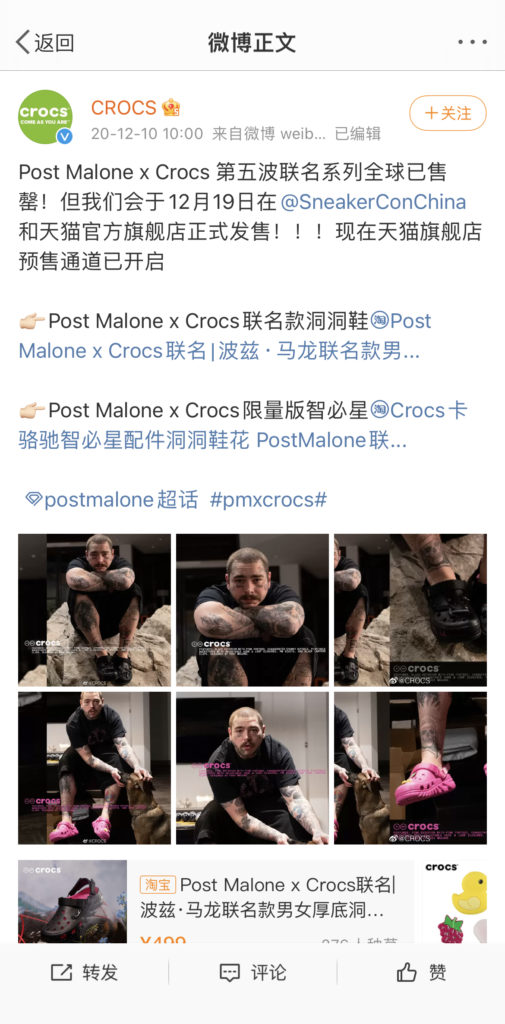The height and width of the screenshot is (1024, 505).
Task: Open the Taobao link for Post Malone clogs
Action: 227,336
